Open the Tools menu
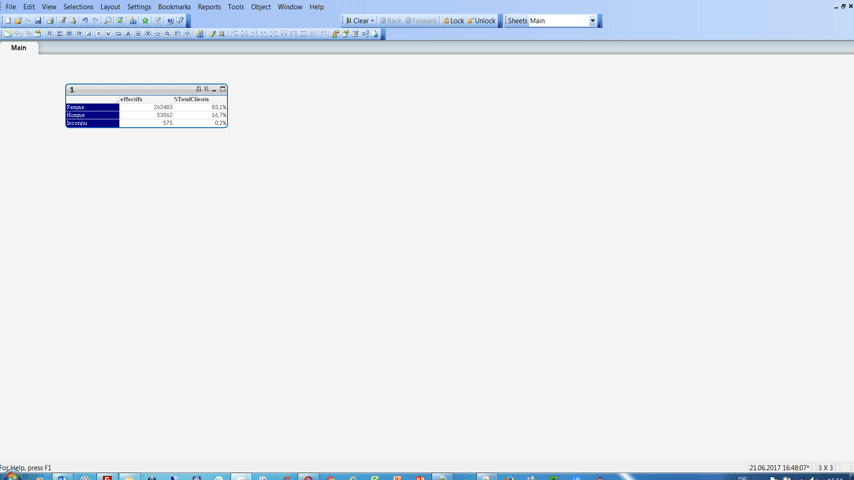Viewport: 854px width, 480px height. [236, 7]
